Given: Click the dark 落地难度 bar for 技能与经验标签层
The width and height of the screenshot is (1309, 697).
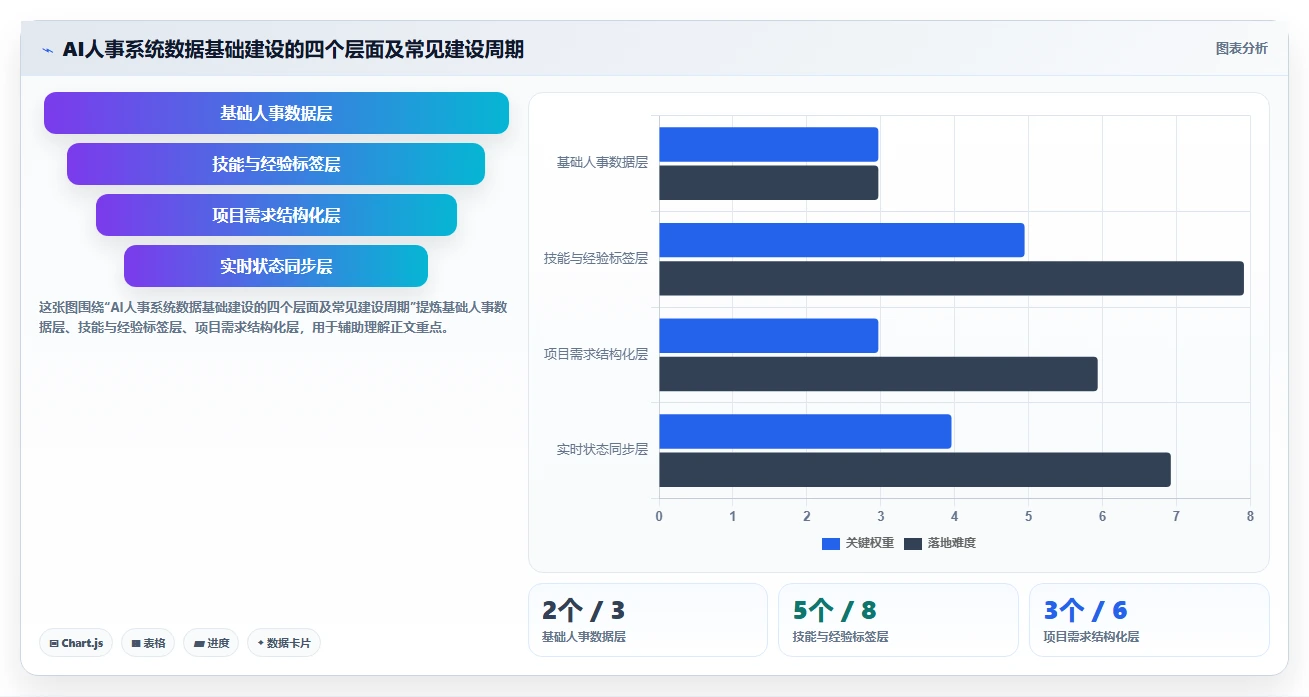Looking at the screenshot, I should point(951,278).
